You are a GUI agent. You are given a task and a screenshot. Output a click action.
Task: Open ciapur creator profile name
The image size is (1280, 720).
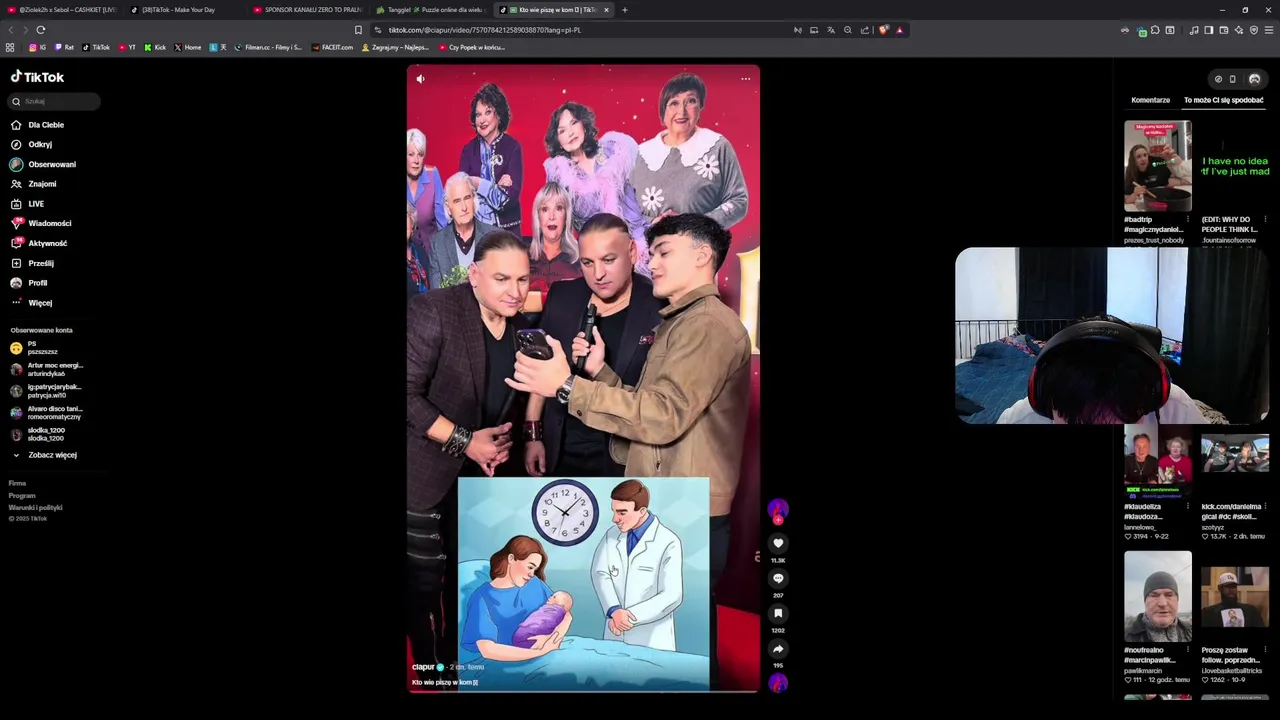tap(423, 667)
